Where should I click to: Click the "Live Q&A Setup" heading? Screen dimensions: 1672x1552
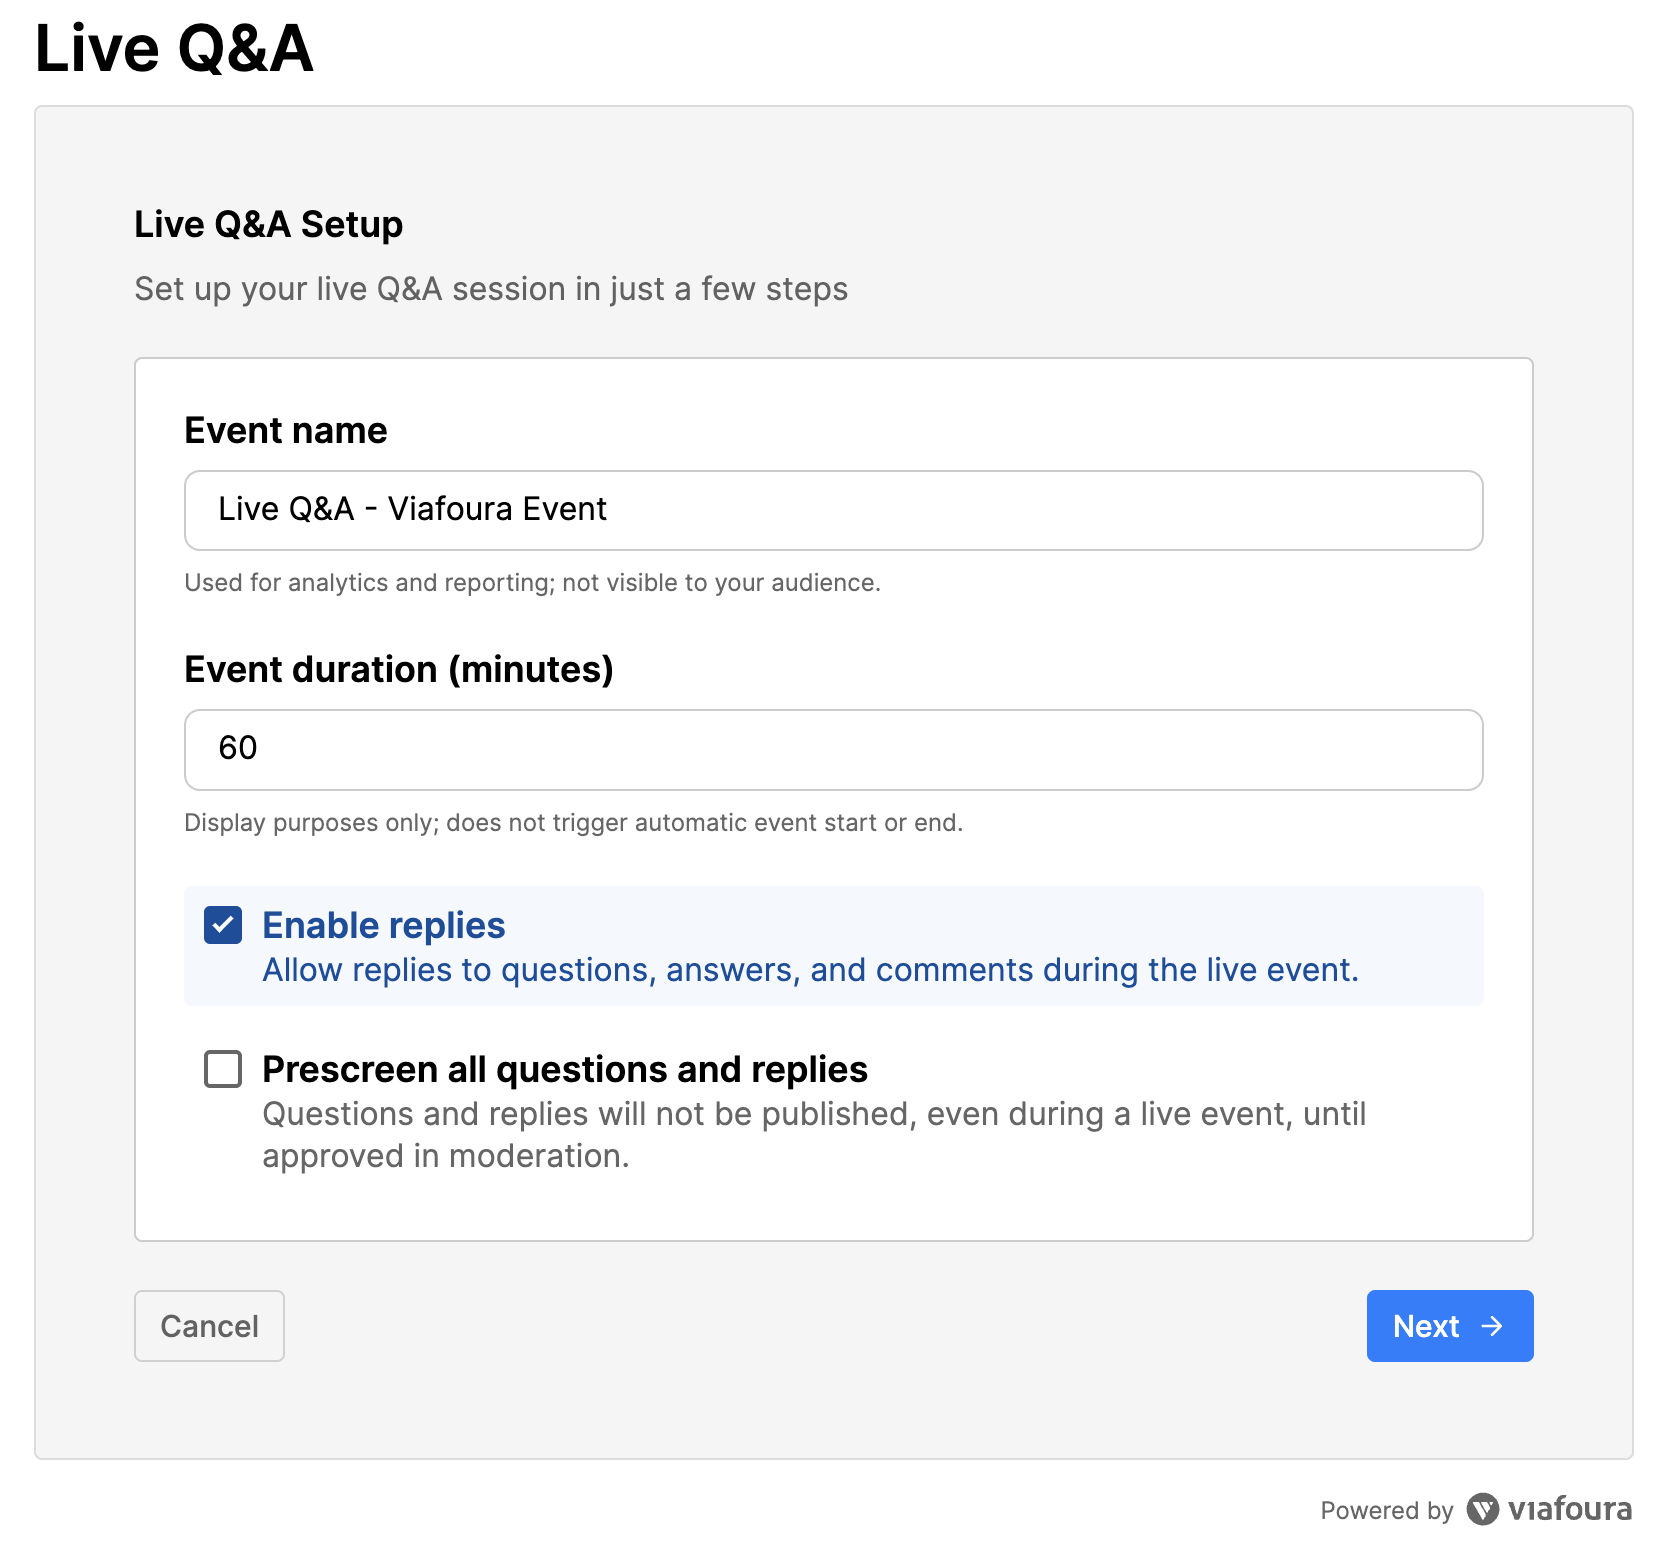coord(268,225)
